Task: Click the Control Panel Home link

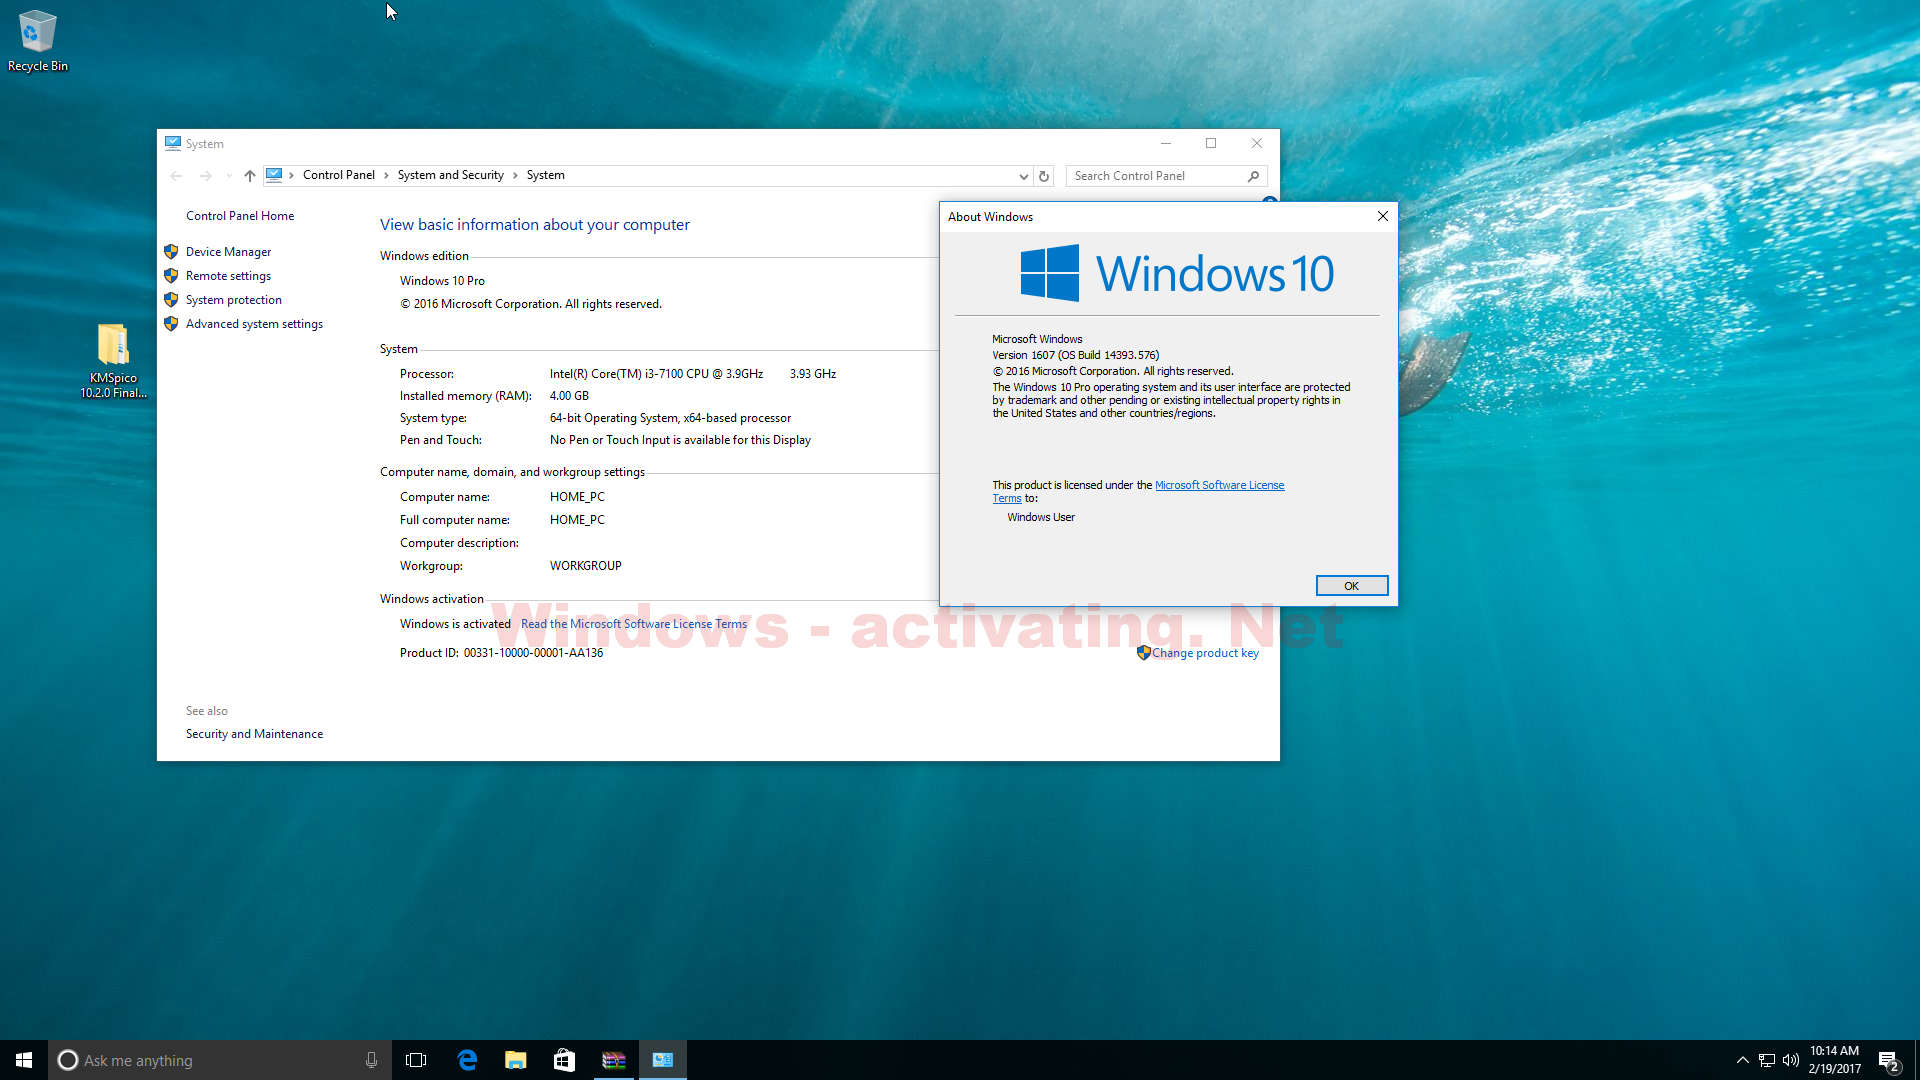Action: pos(239,215)
